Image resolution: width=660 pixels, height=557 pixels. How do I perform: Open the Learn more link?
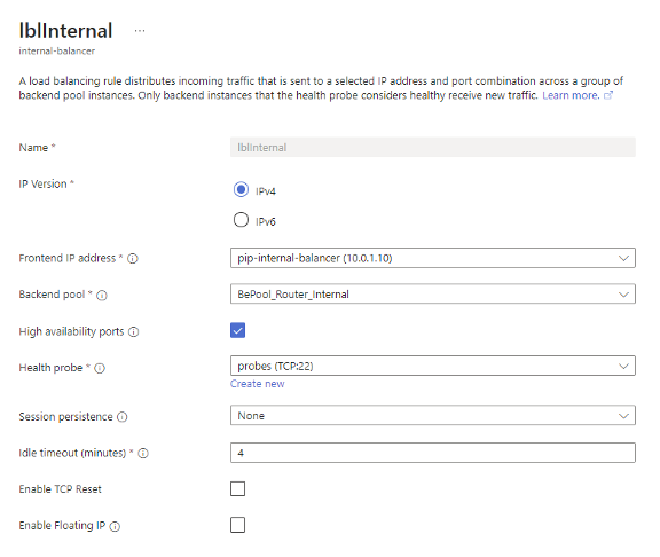pos(571,96)
